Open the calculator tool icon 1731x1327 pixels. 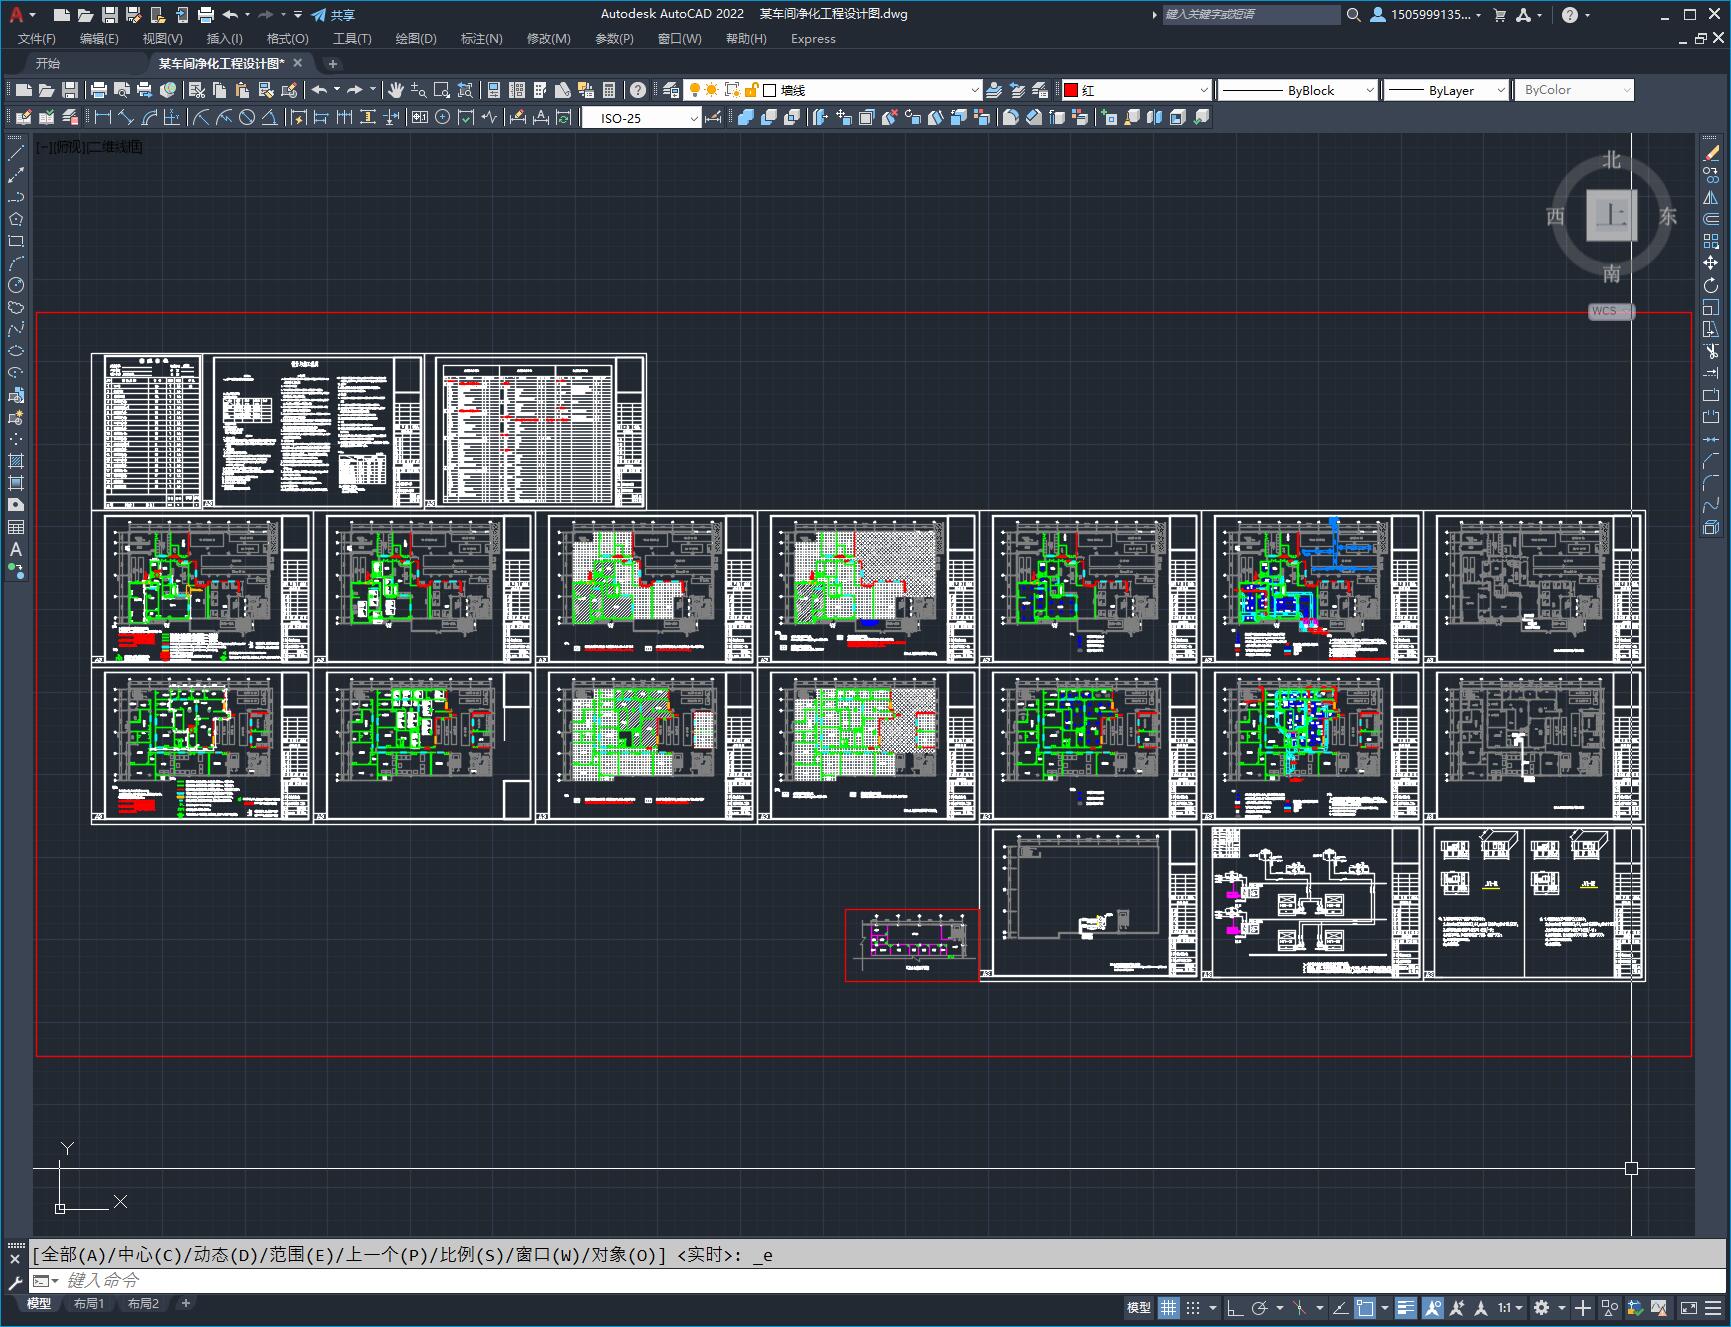click(x=609, y=90)
